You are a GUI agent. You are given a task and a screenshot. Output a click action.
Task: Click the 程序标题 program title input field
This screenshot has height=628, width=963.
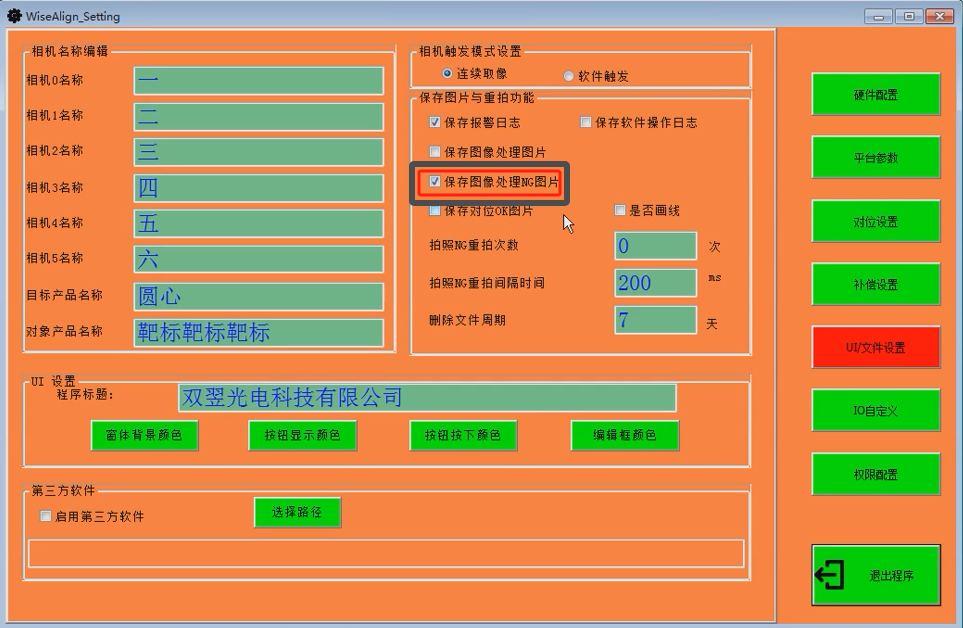point(427,398)
